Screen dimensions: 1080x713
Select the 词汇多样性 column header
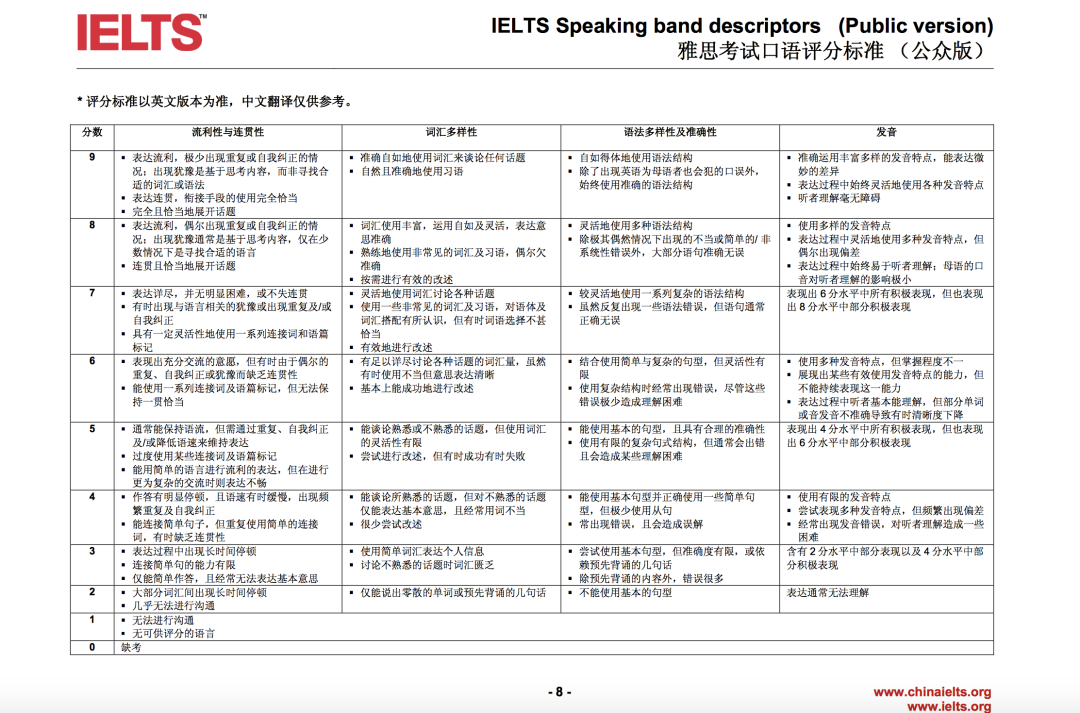[451, 132]
